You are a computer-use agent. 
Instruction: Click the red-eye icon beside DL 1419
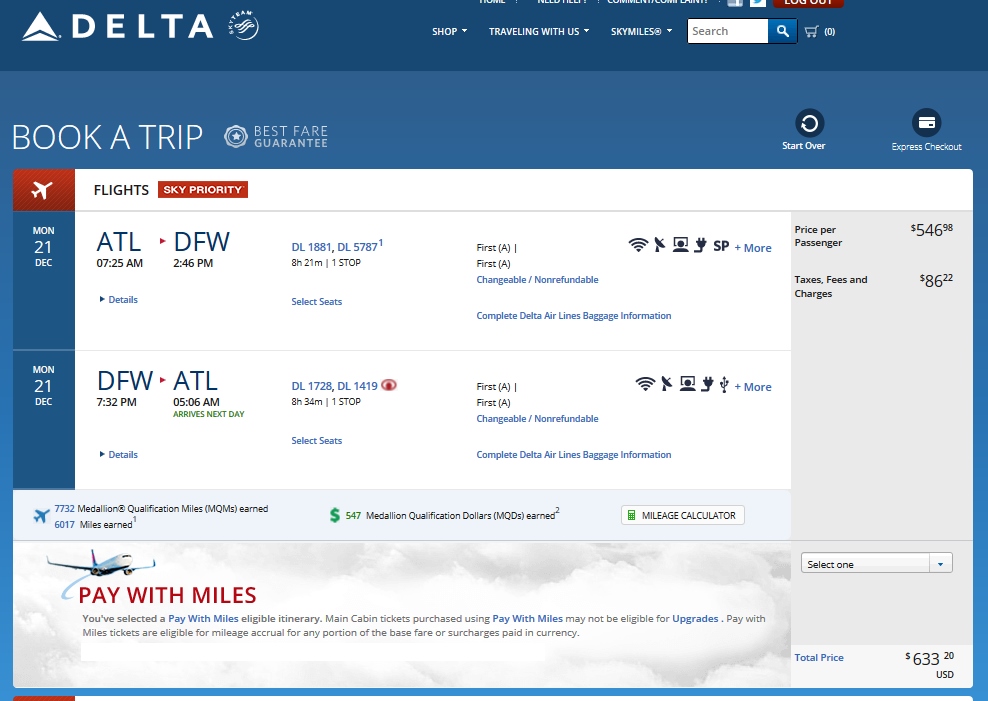click(390, 386)
